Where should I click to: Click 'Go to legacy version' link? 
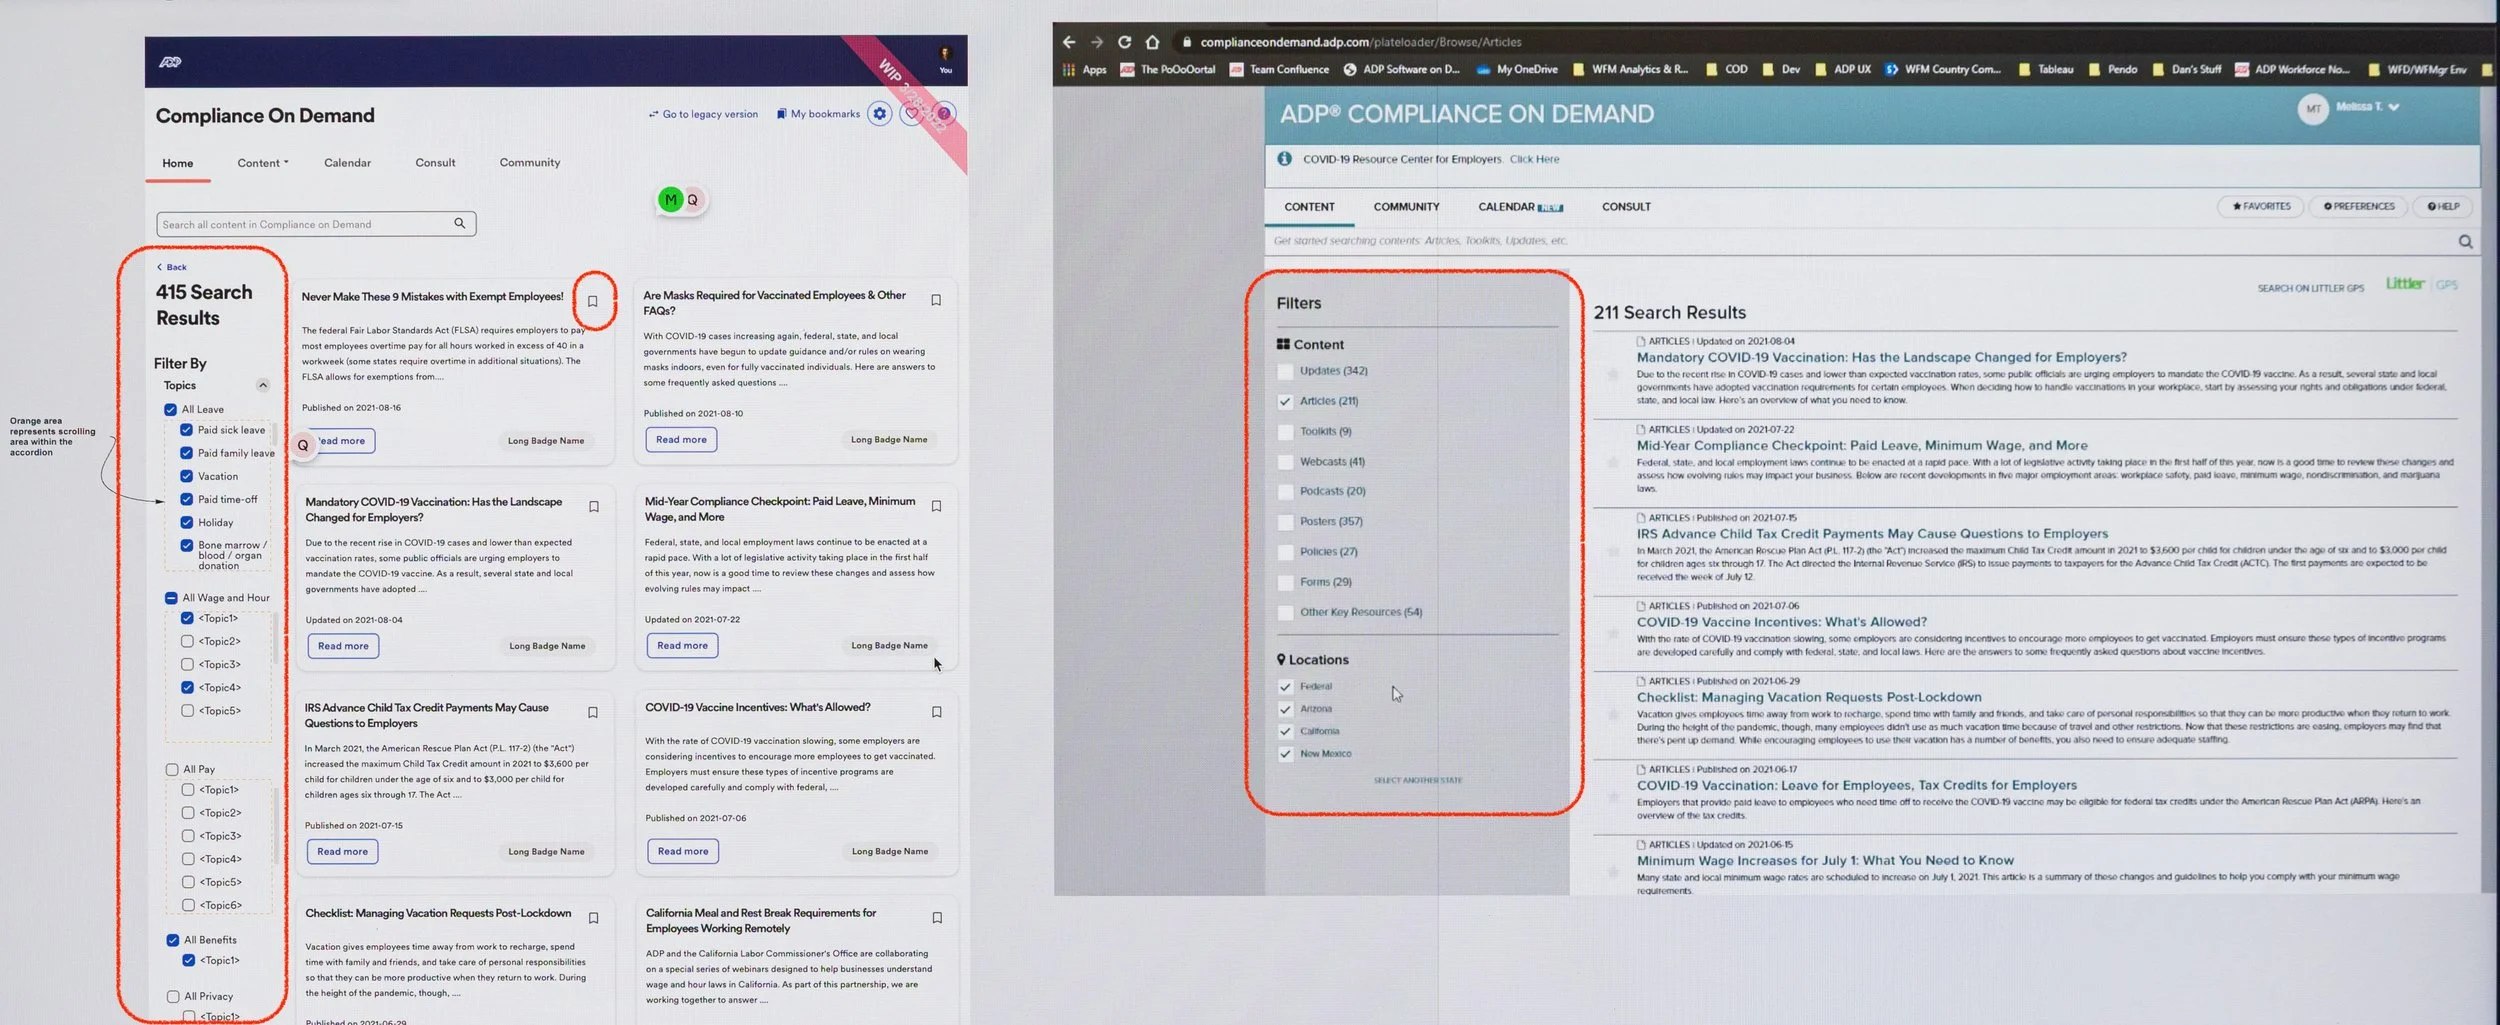[703, 114]
